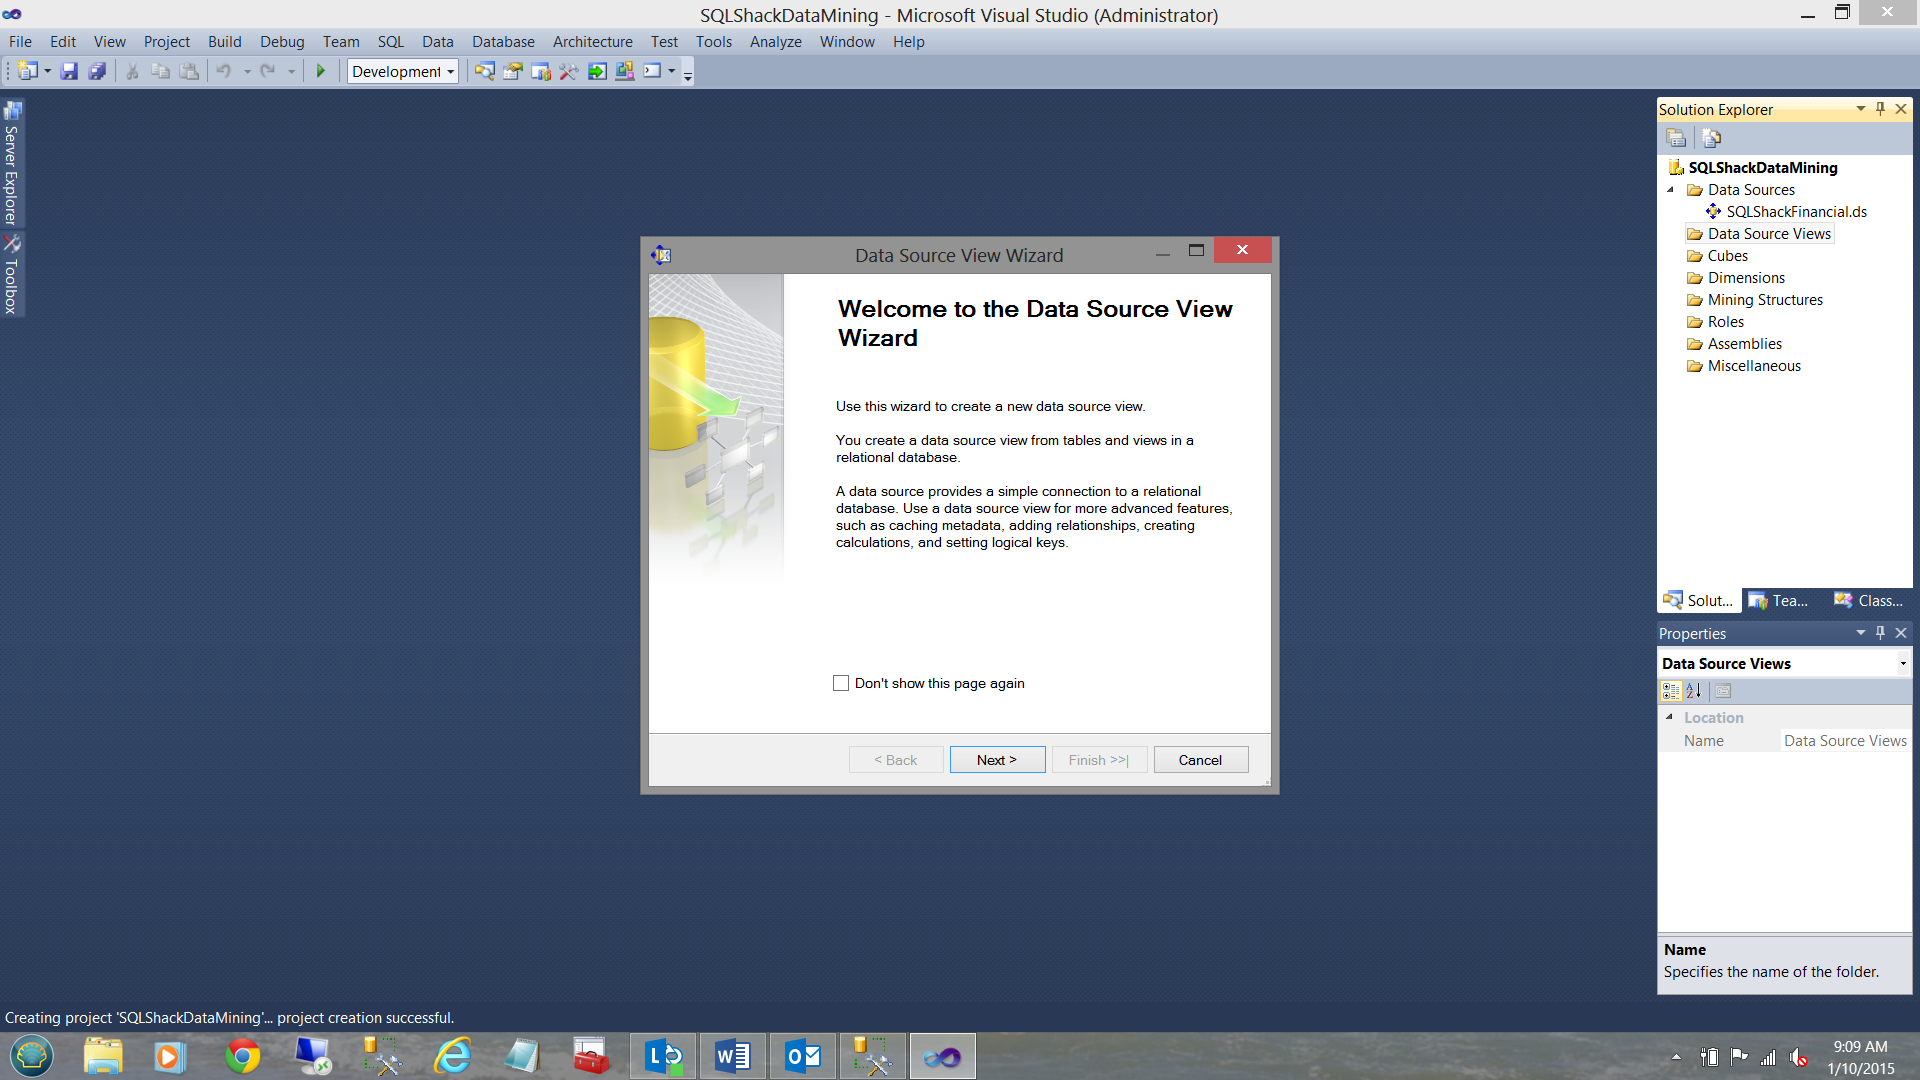This screenshot has height=1080, width=1920.
Task: Click the Save disk icon in toolbar
Action: point(69,71)
